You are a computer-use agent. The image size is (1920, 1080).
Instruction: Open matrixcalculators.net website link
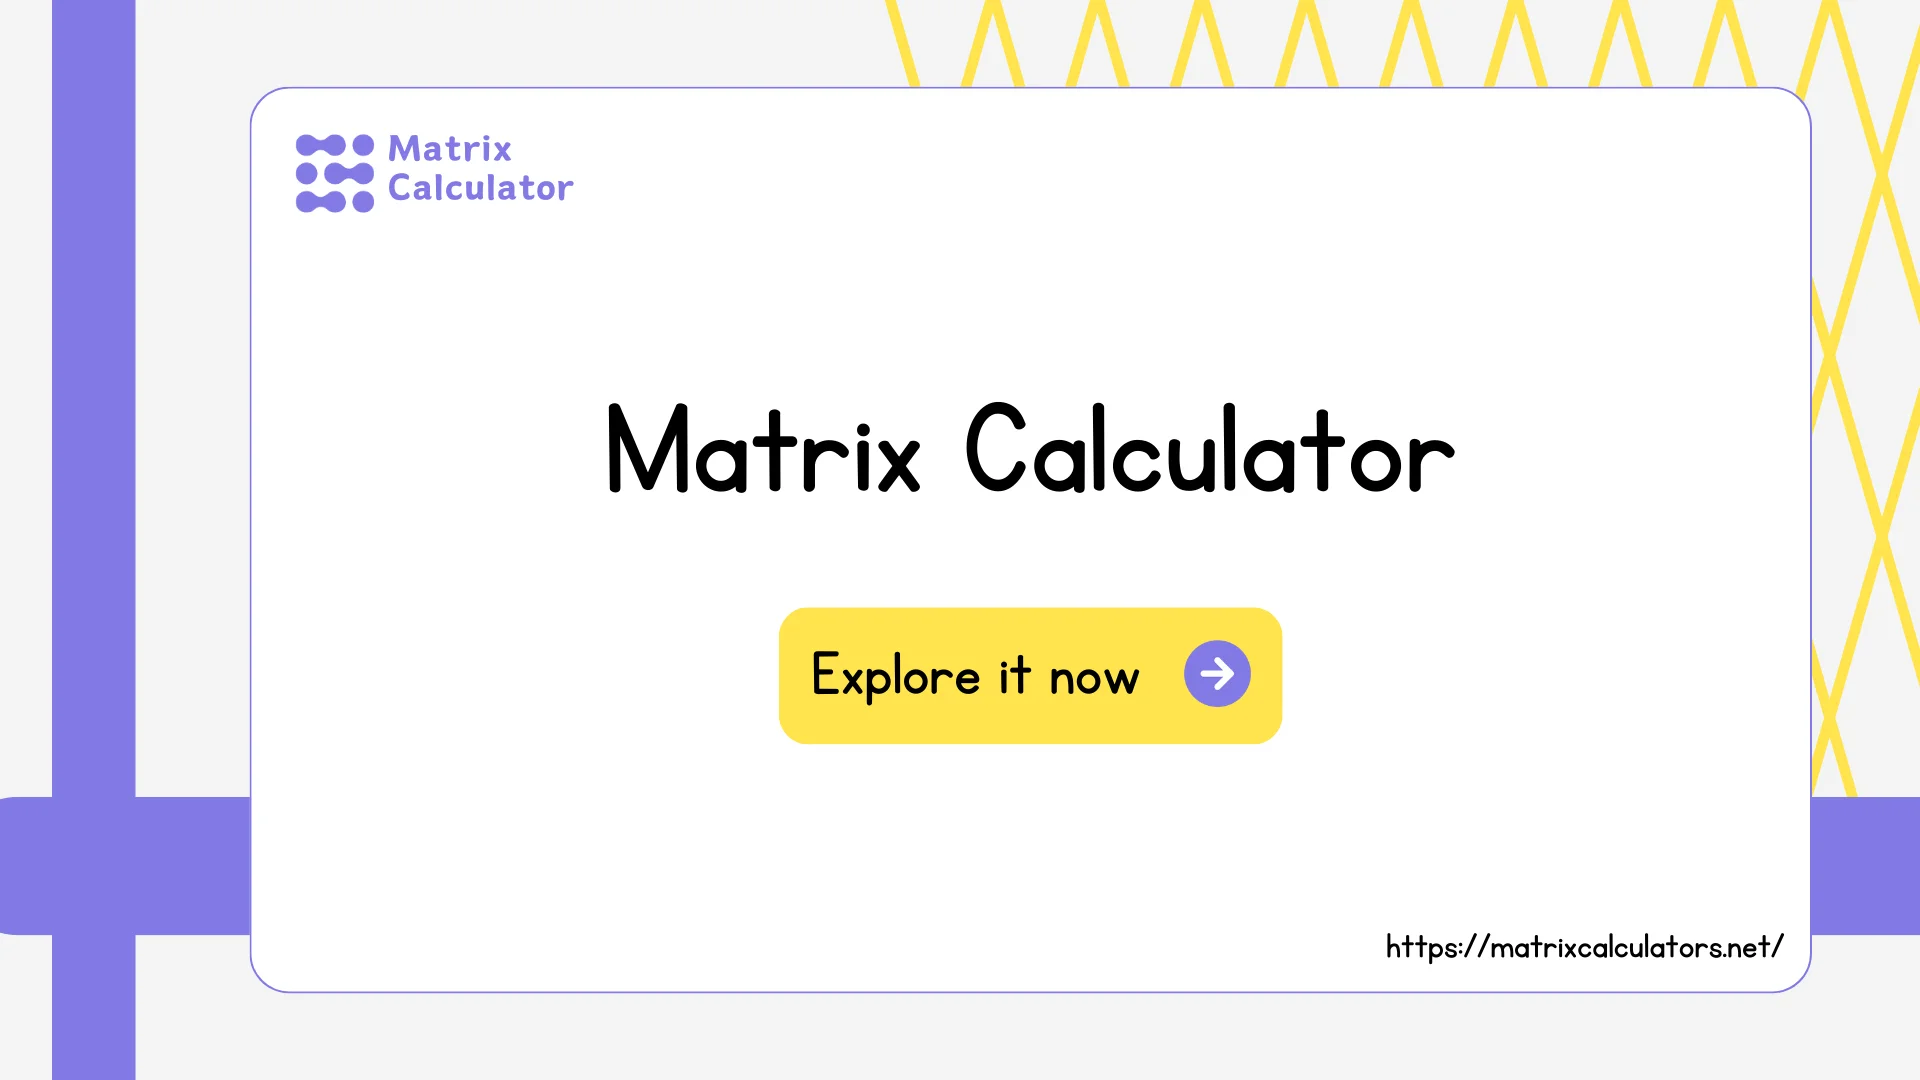point(1582,947)
